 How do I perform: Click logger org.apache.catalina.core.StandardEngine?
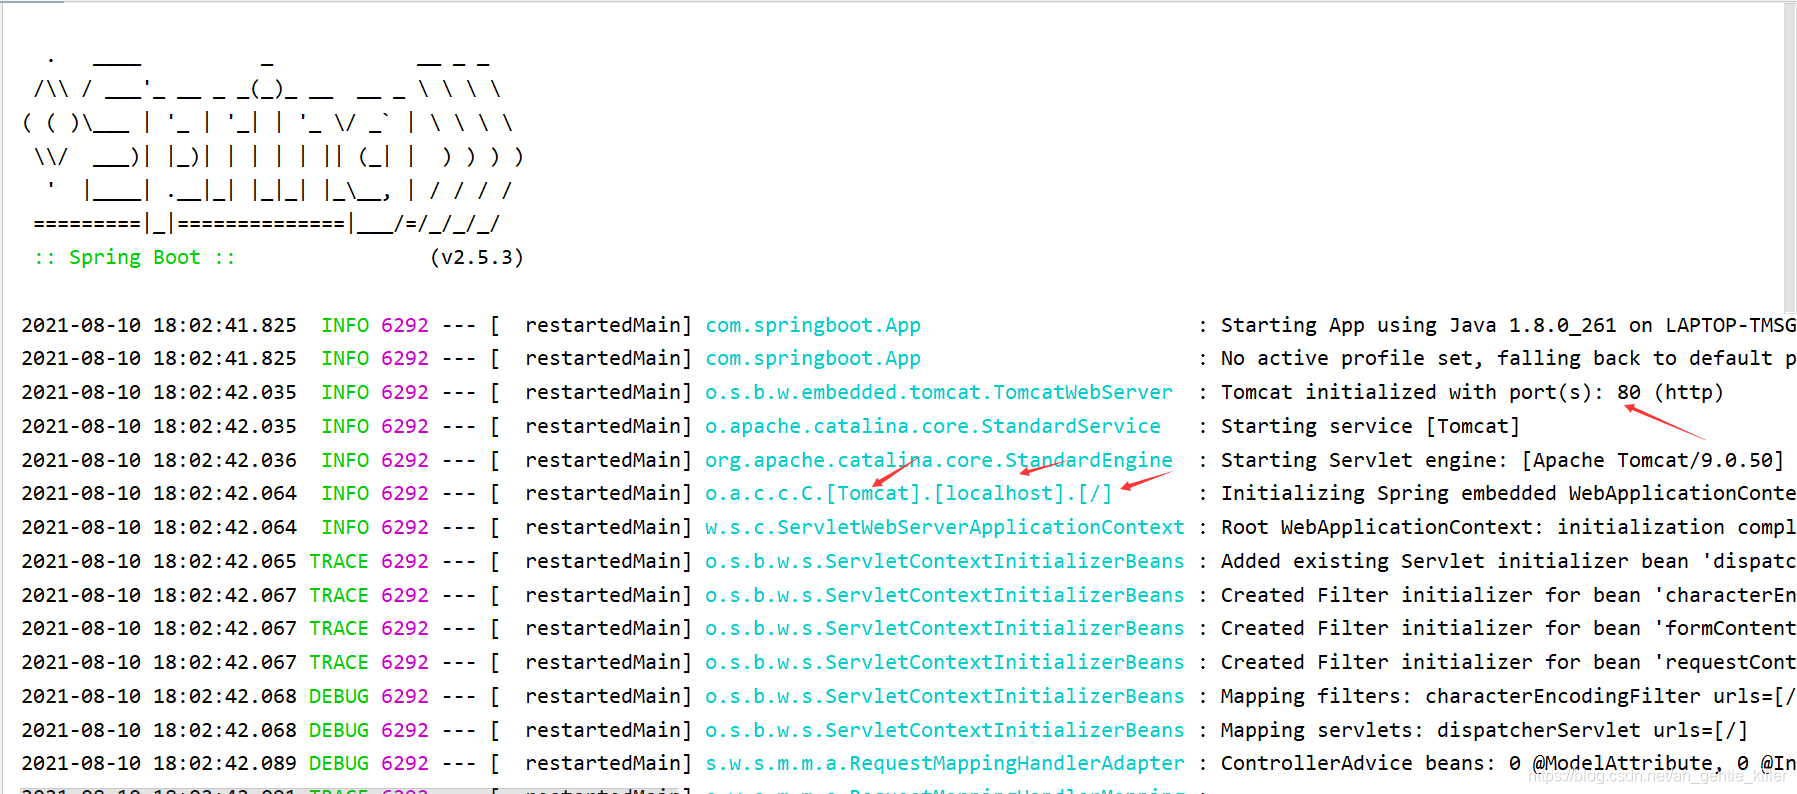pyautogui.click(x=938, y=460)
